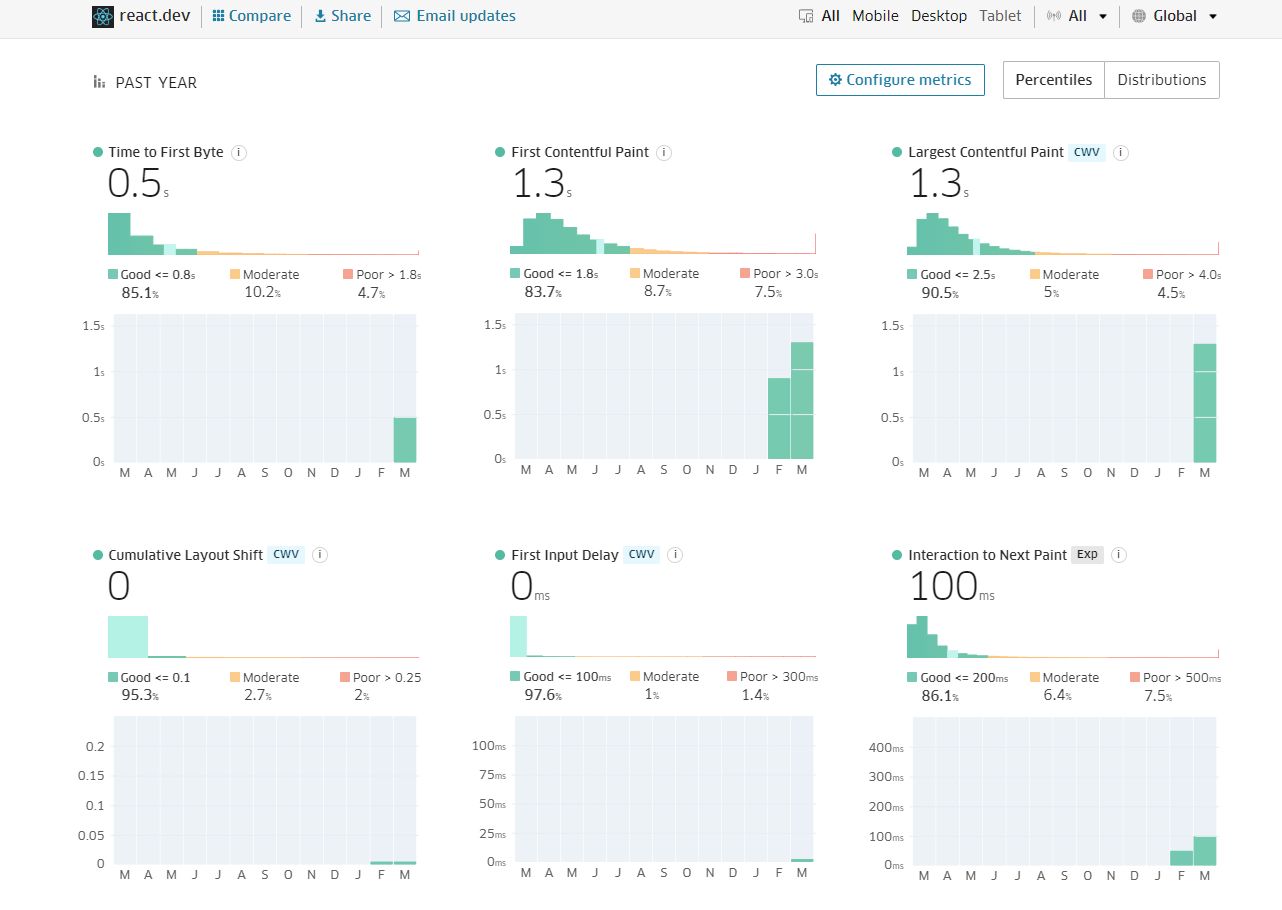The height and width of the screenshot is (910, 1282).
Task: Switch device filter to Mobile
Action: 875,16
